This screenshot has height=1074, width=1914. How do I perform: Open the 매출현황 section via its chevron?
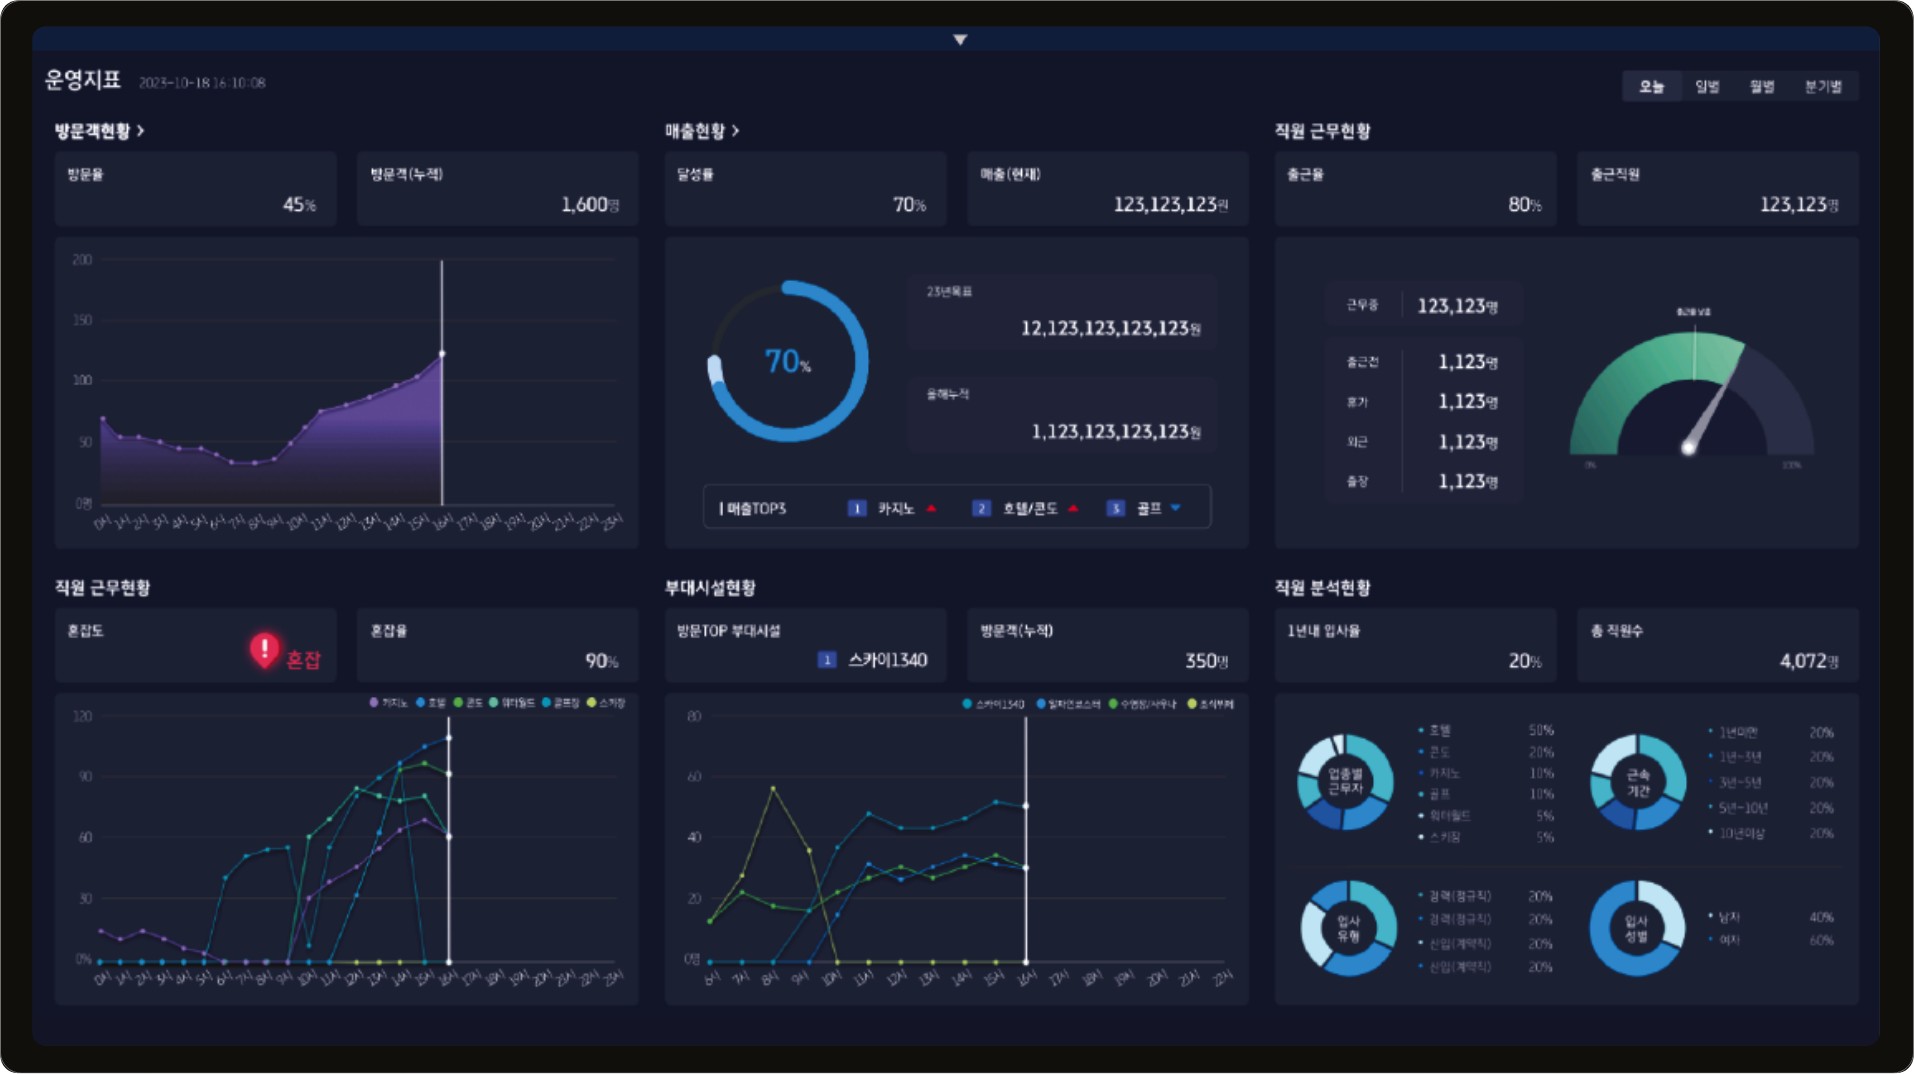pyautogui.click(x=736, y=131)
